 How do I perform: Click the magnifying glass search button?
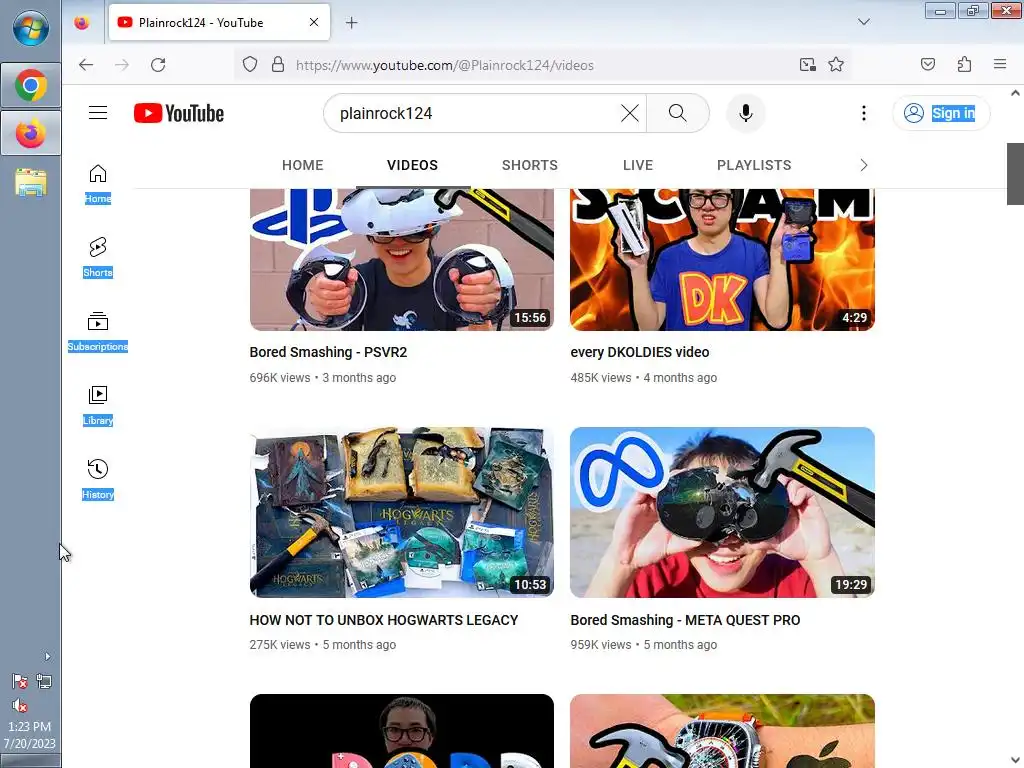point(677,113)
